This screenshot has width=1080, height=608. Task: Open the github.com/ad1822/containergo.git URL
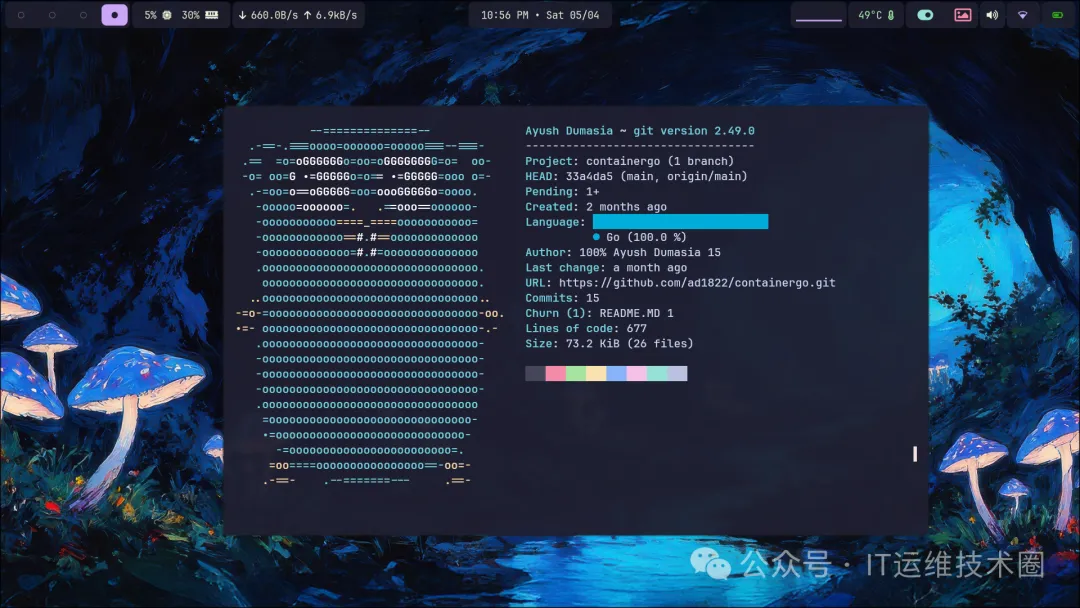point(697,283)
